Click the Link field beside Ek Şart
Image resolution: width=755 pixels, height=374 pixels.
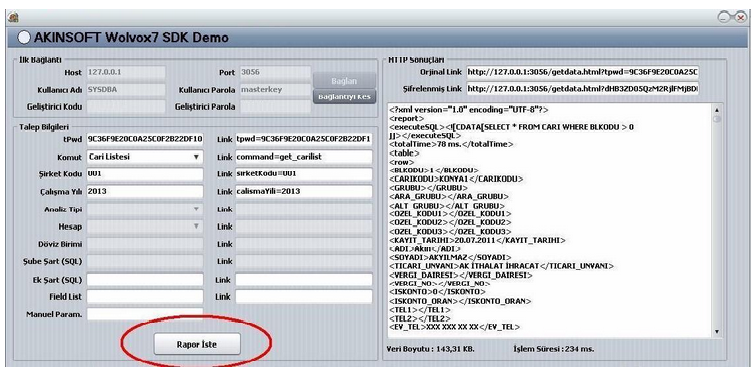pos(304,280)
